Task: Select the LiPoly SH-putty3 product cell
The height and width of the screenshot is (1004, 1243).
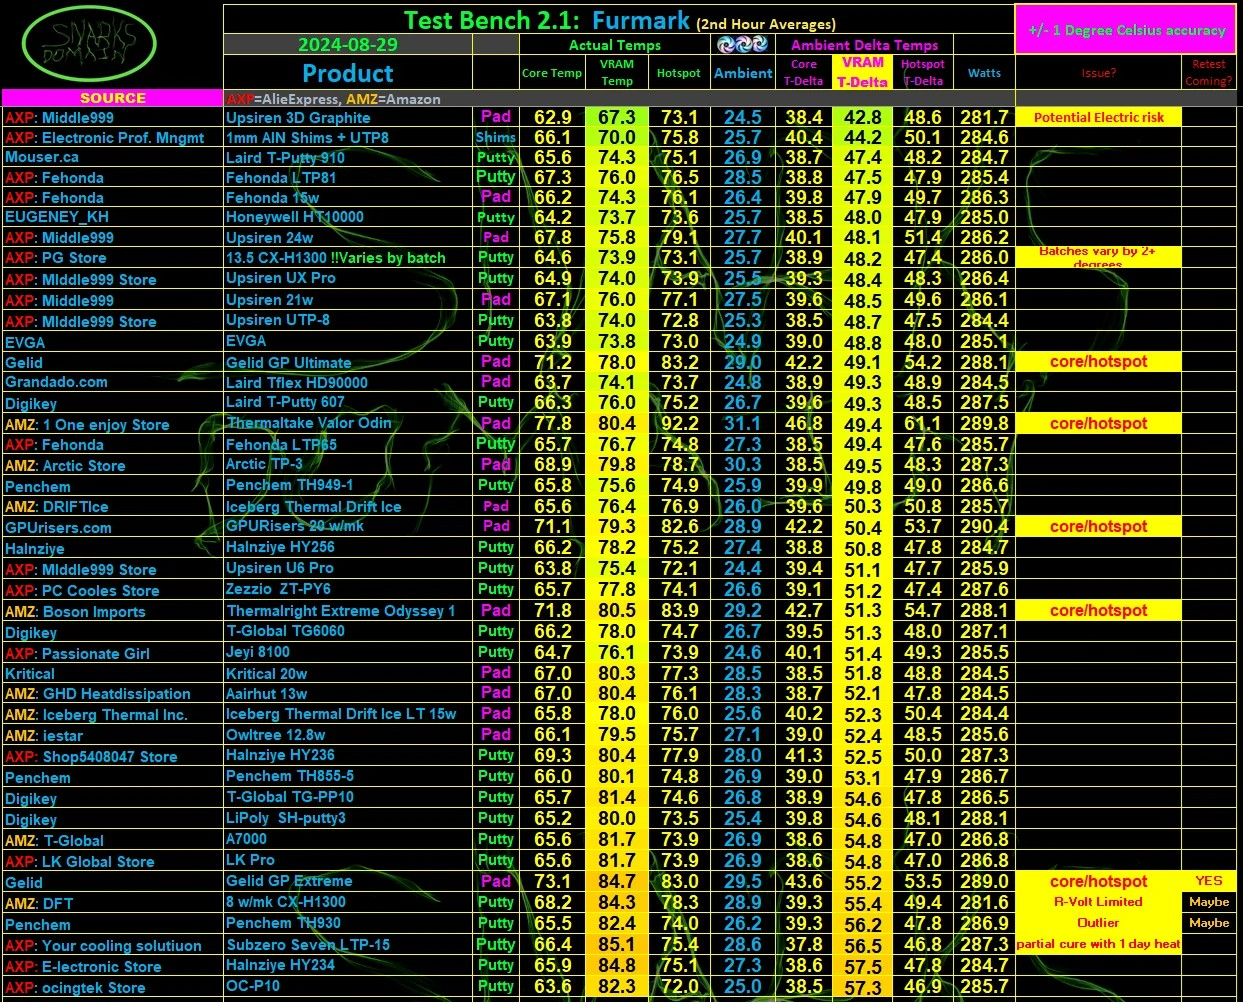Action: [x=348, y=818]
